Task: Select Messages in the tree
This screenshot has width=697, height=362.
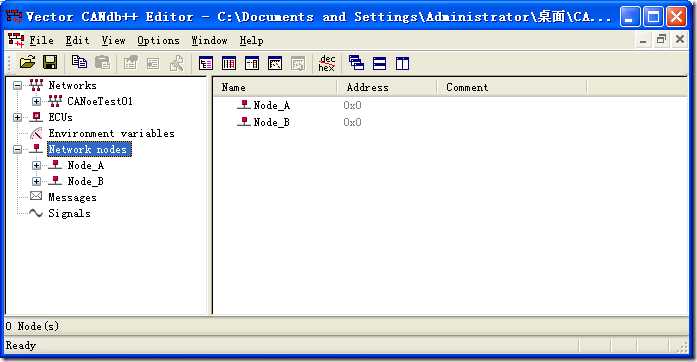Action: point(72,197)
